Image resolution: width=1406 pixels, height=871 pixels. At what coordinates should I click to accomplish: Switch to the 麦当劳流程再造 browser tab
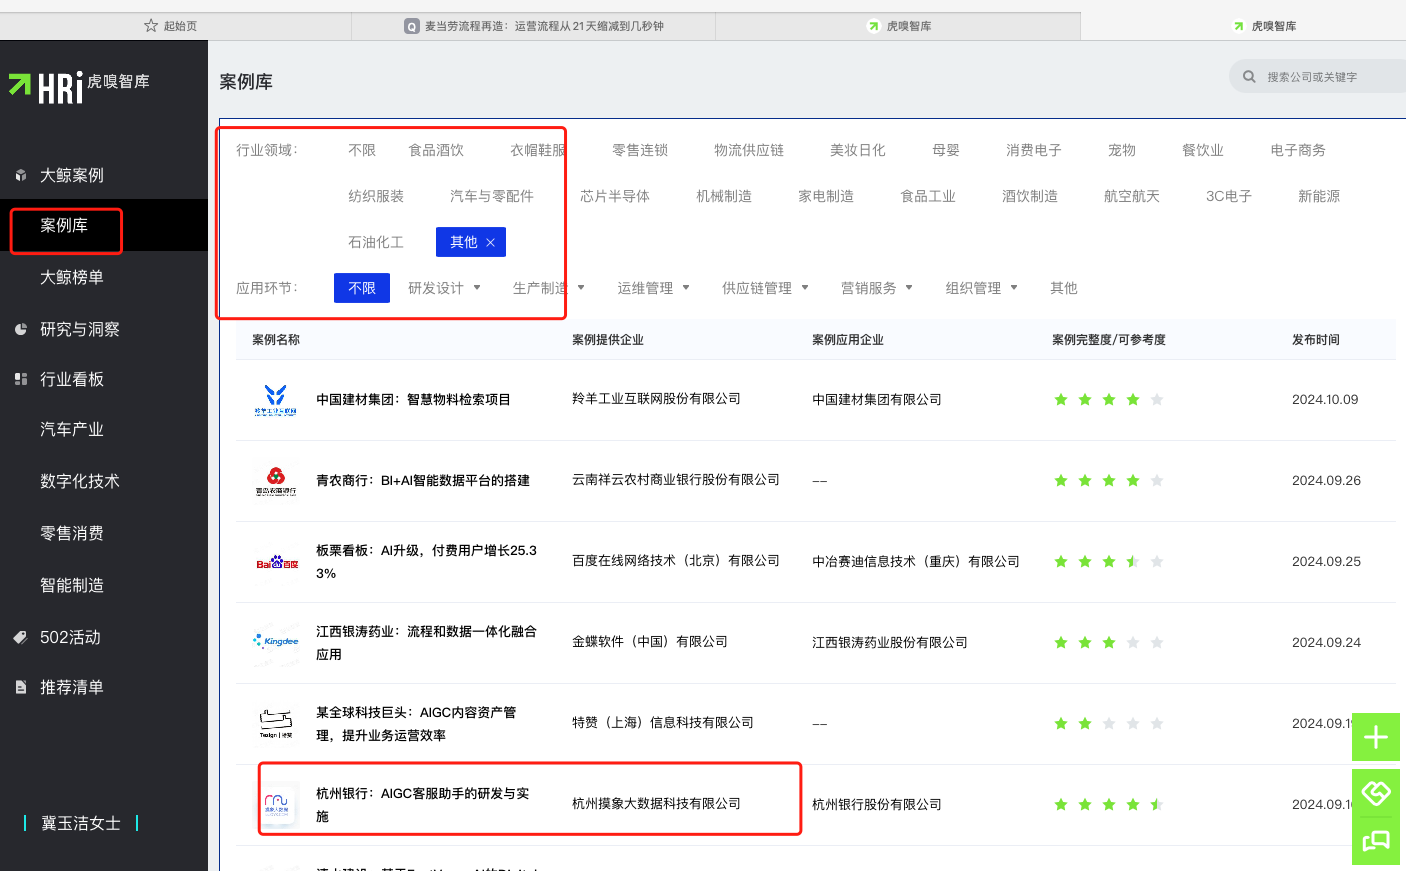tap(532, 25)
